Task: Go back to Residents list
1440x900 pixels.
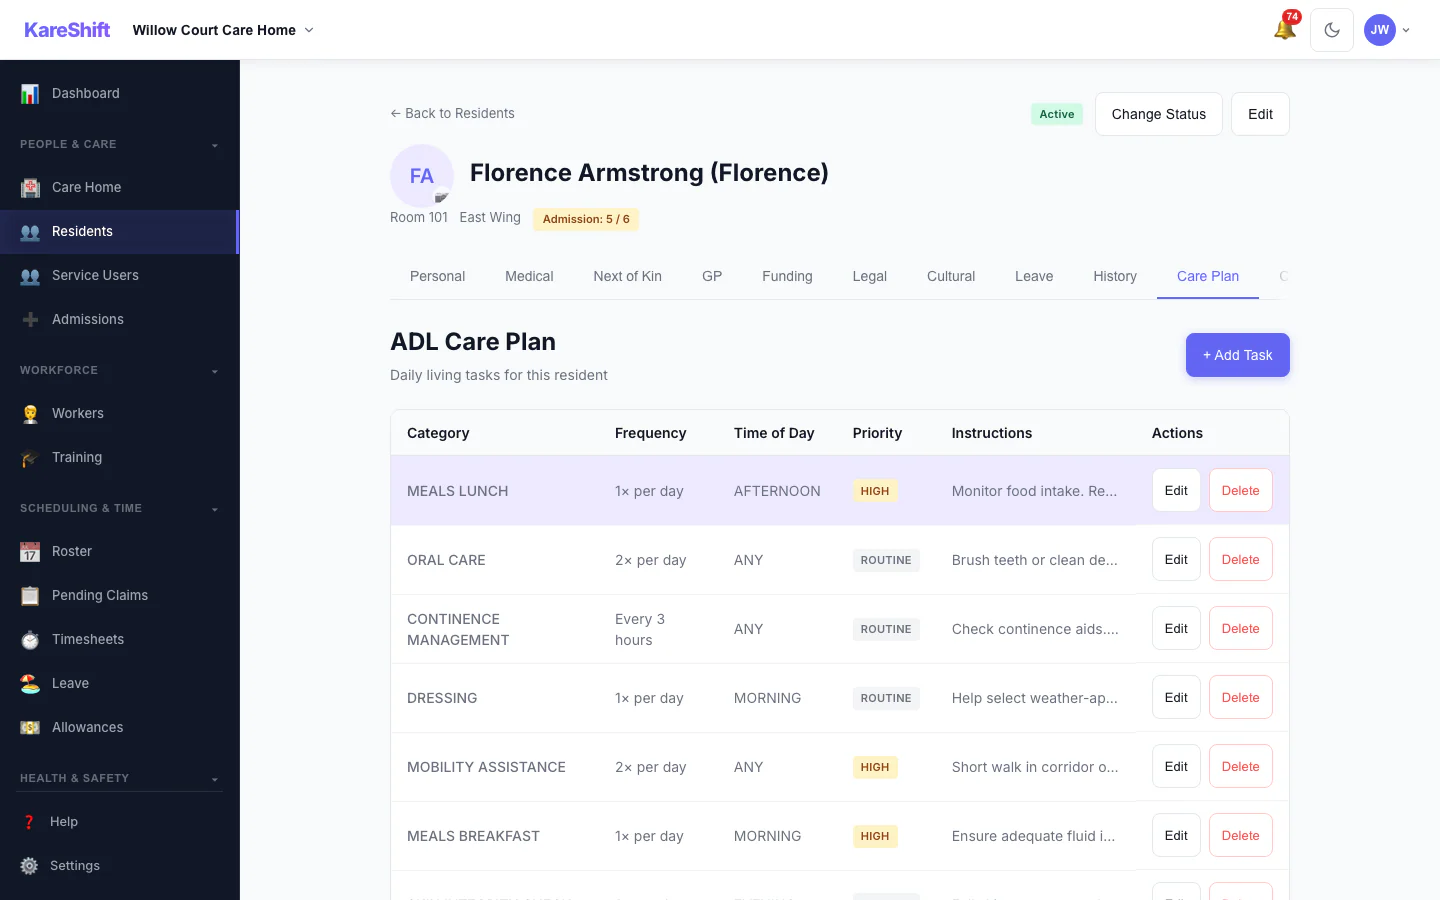Action: click(452, 113)
